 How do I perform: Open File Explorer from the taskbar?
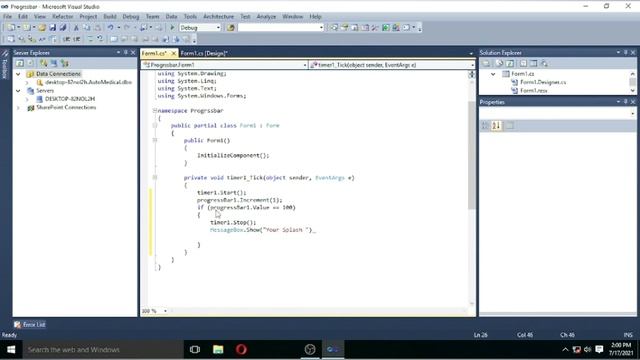(218, 349)
